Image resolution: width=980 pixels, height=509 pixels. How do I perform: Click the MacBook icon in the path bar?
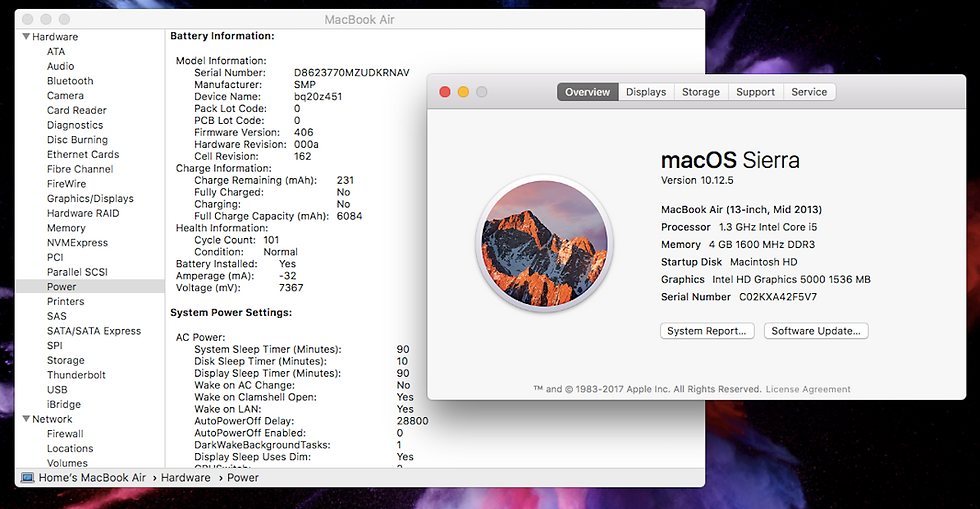(27, 478)
